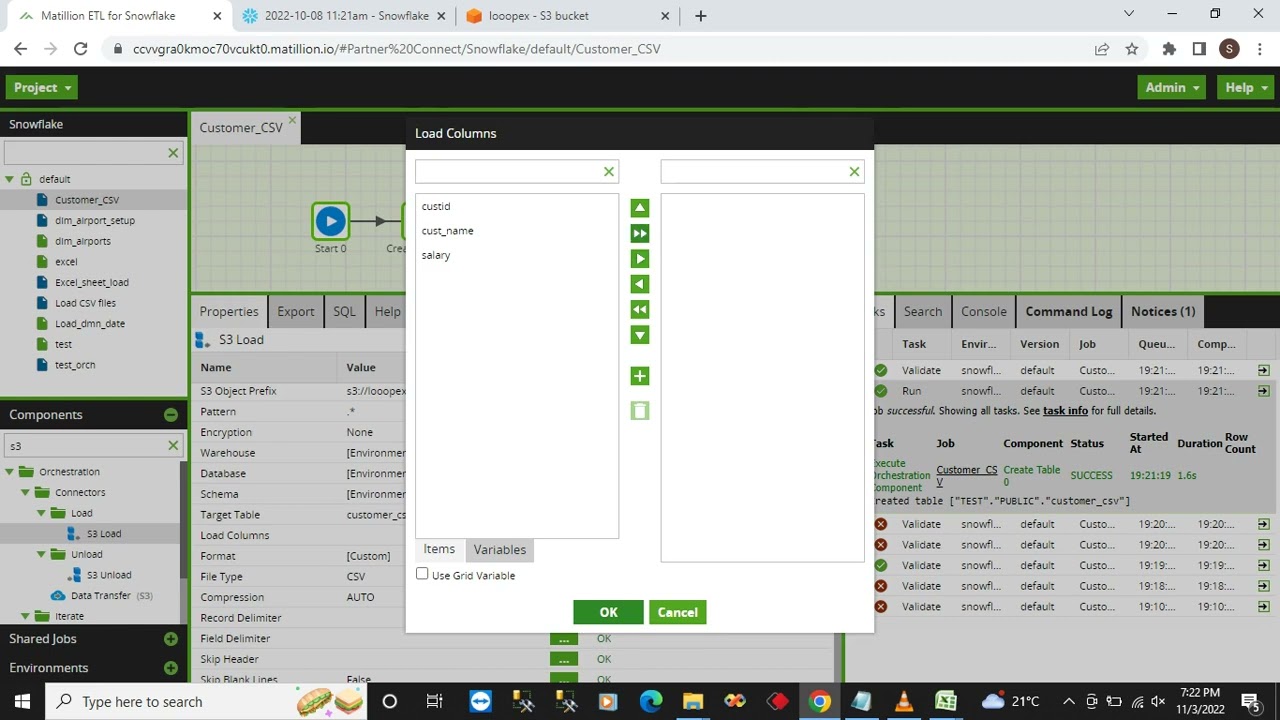
Task: Click the Start 0 component icon
Action: click(330, 221)
